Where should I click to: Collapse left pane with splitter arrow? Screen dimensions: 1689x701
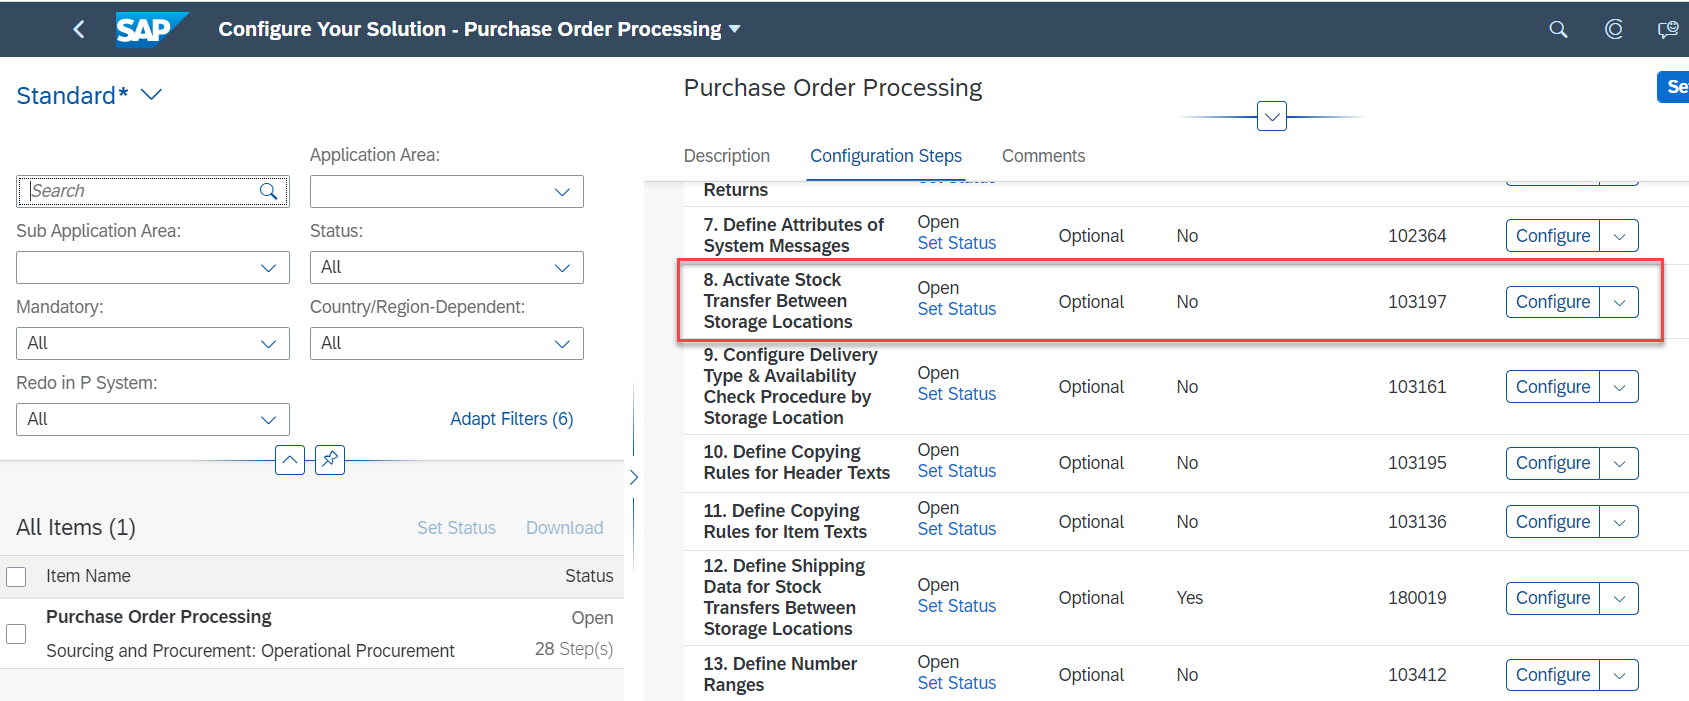tap(634, 477)
